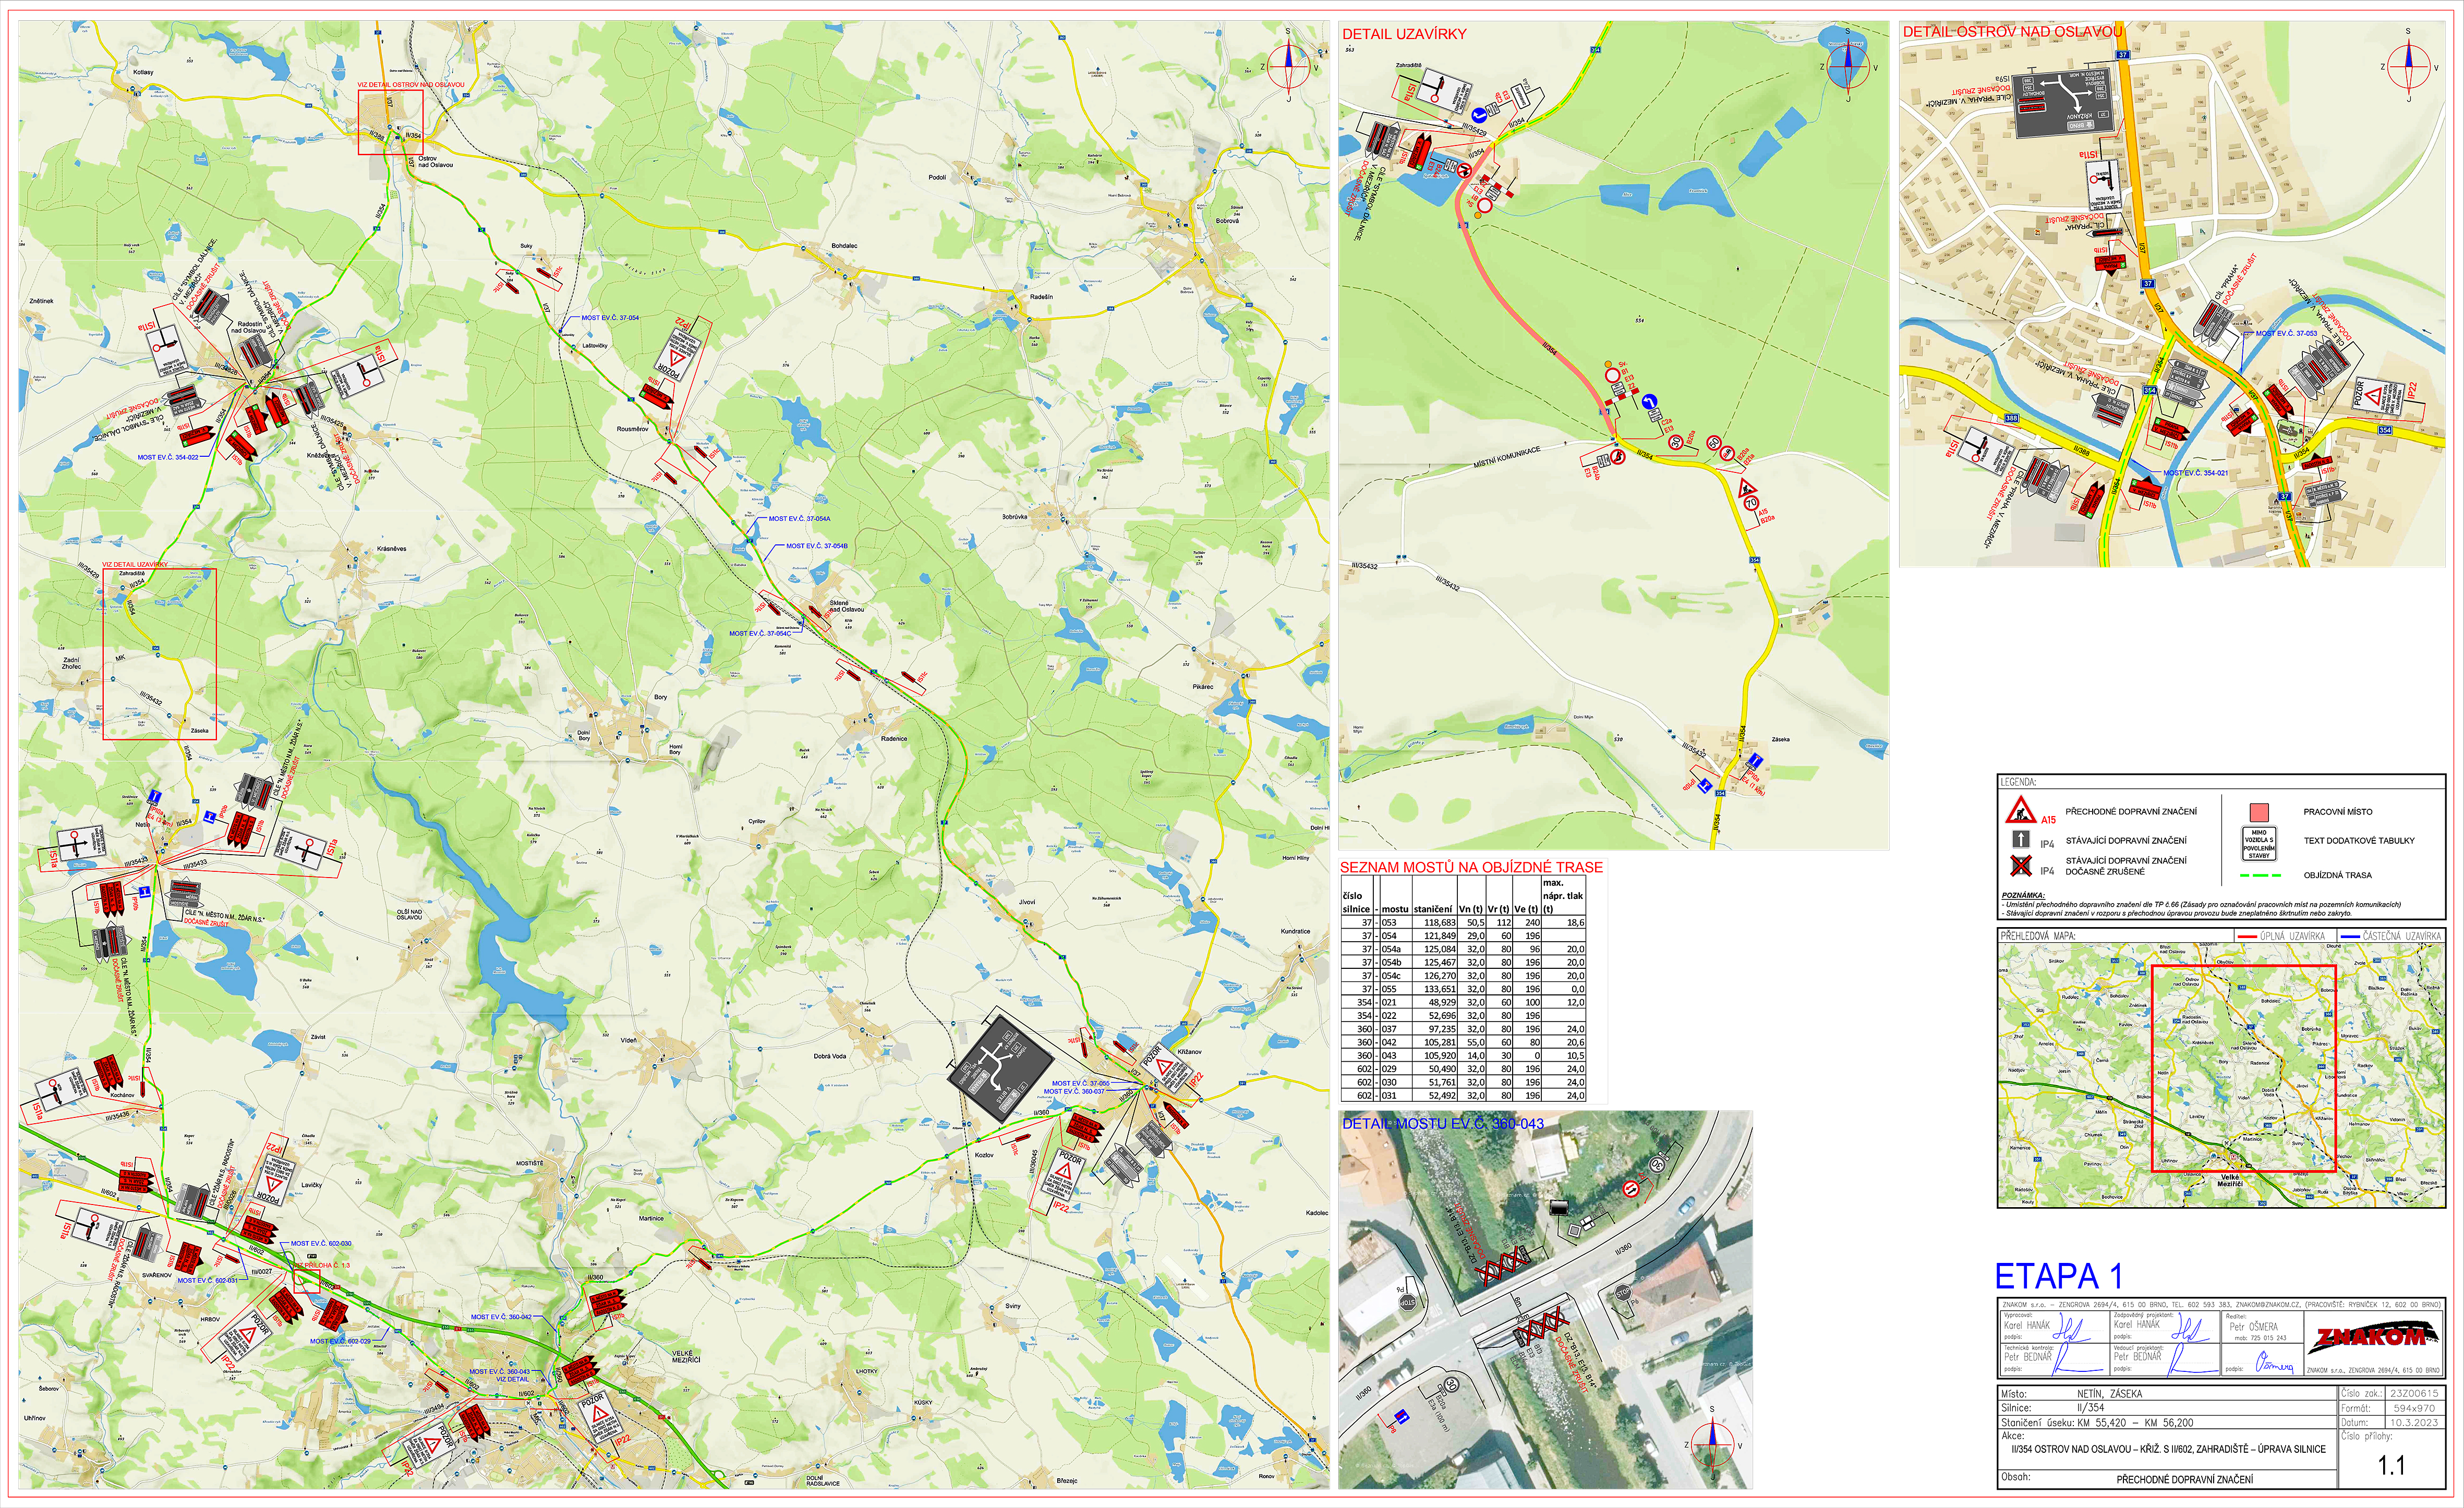Click the red 'ÚPLNÁ UZAVÍRKA' legend entry
This screenshot has width=2464, height=1508.
[x=2291, y=936]
